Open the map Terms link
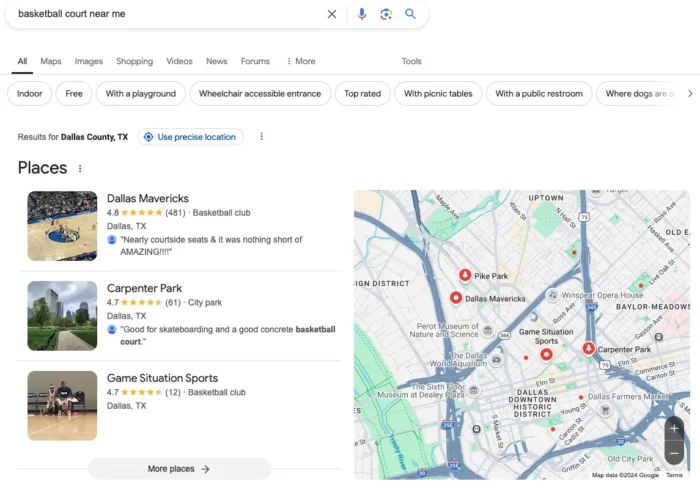Image resolution: width=700 pixels, height=490 pixels. [674, 475]
